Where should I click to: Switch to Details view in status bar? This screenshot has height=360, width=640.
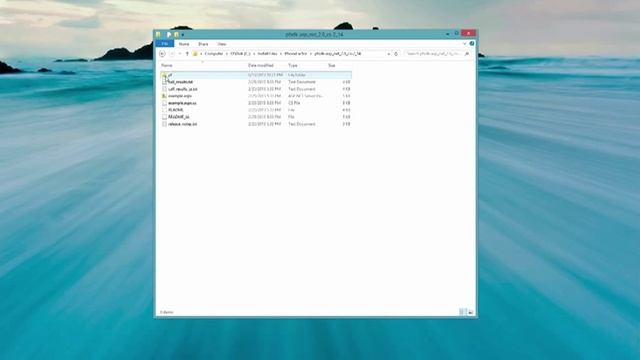462,312
